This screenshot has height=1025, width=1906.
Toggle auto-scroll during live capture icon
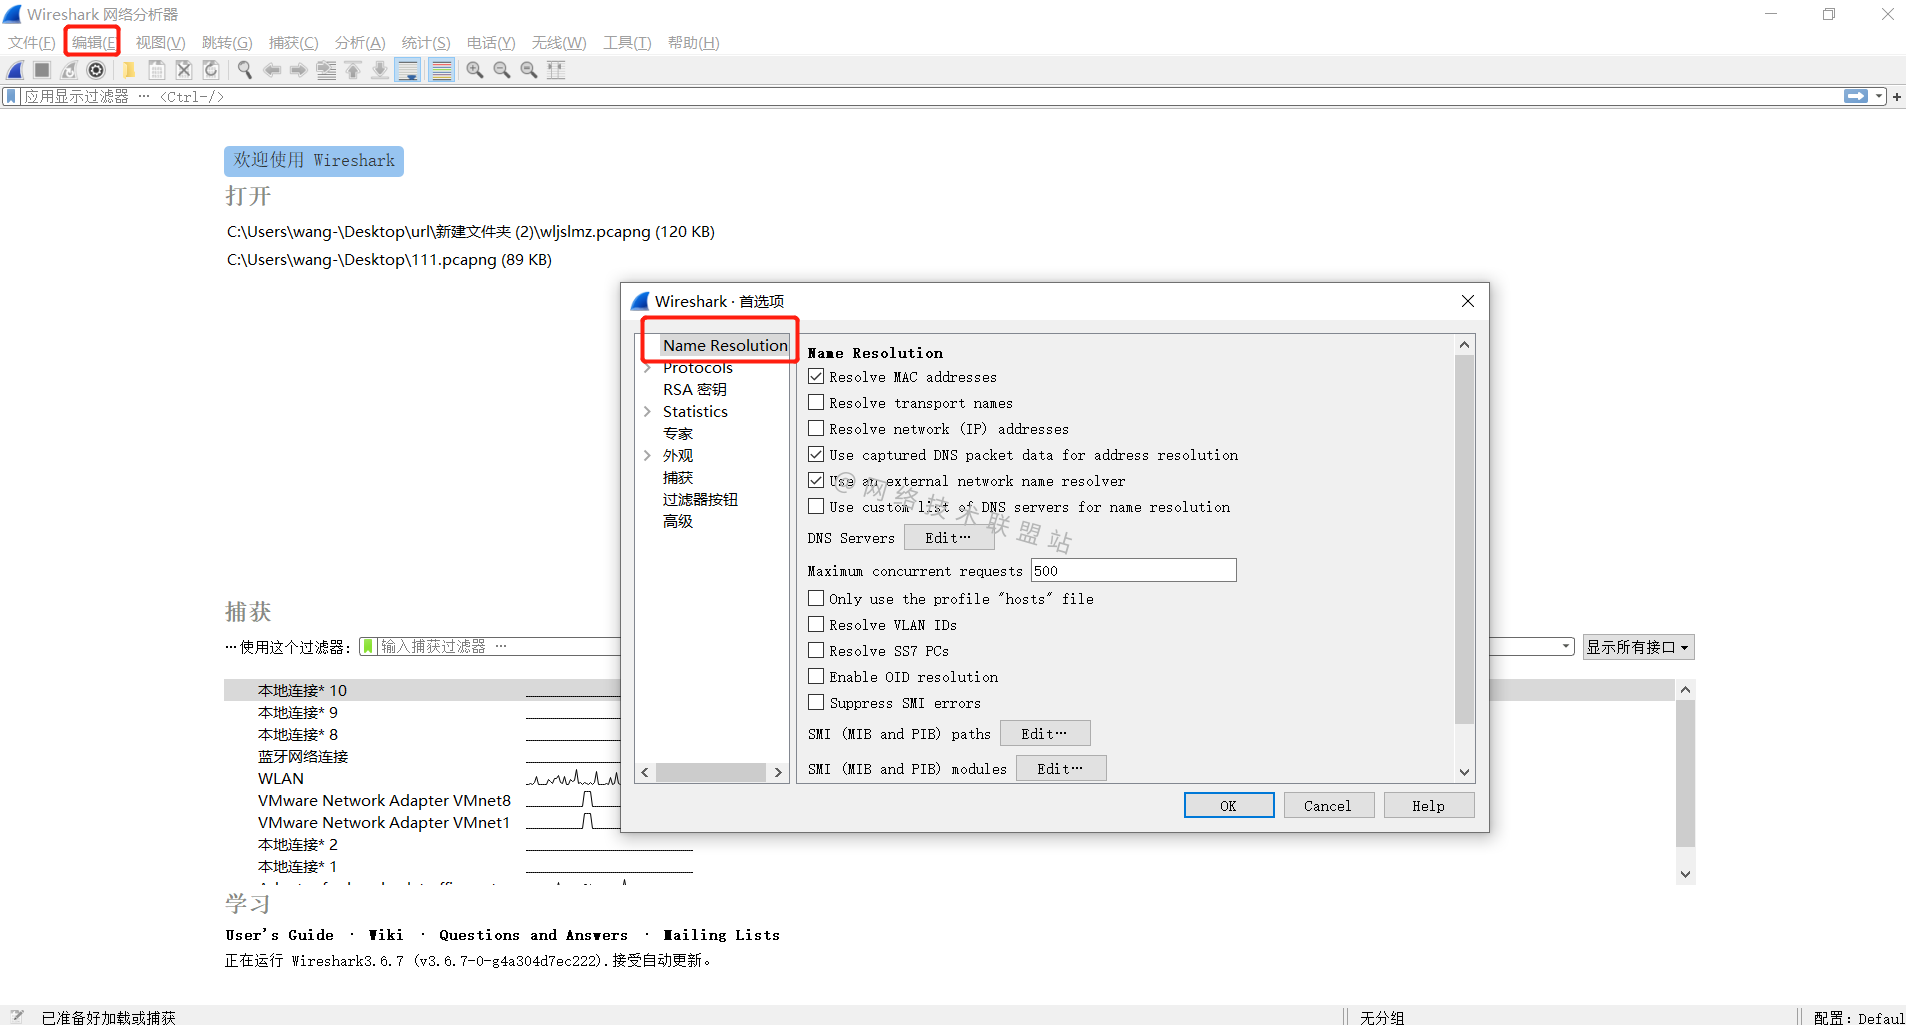(x=408, y=70)
